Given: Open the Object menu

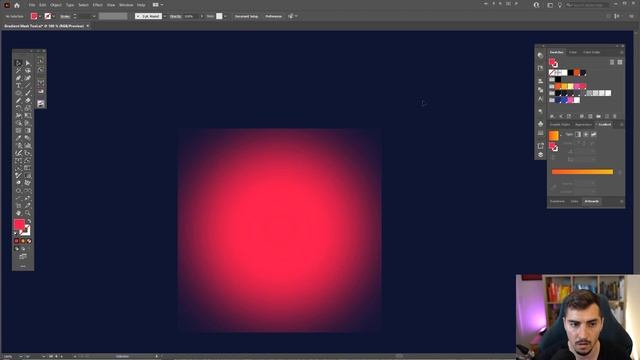Looking at the screenshot, I should click(56, 5).
